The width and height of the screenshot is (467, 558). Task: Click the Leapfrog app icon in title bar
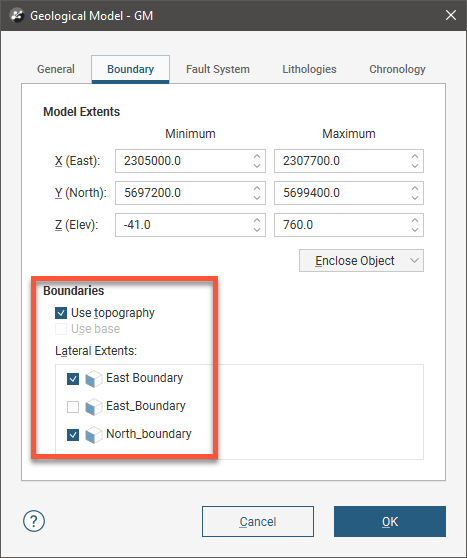17,16
